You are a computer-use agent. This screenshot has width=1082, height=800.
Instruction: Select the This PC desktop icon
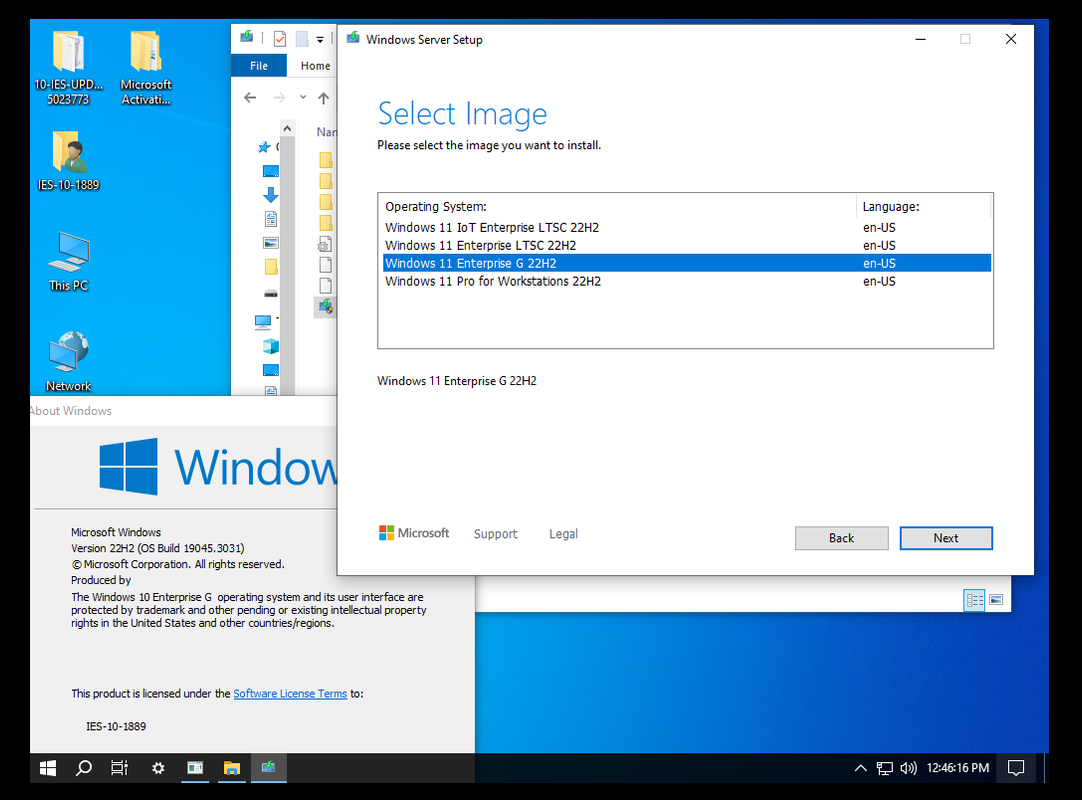coord(68,261)
